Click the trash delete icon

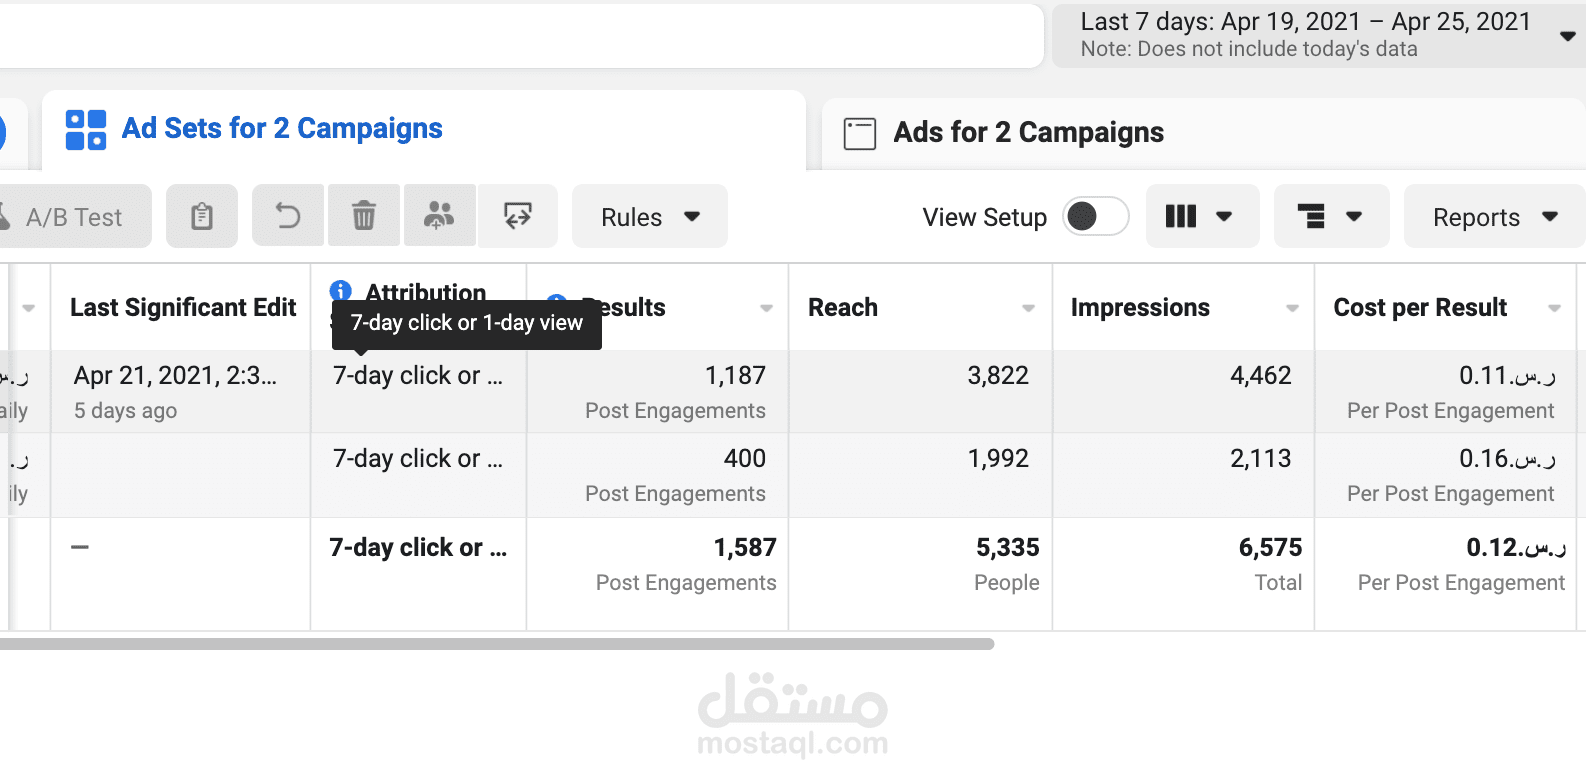click(364, 216)
